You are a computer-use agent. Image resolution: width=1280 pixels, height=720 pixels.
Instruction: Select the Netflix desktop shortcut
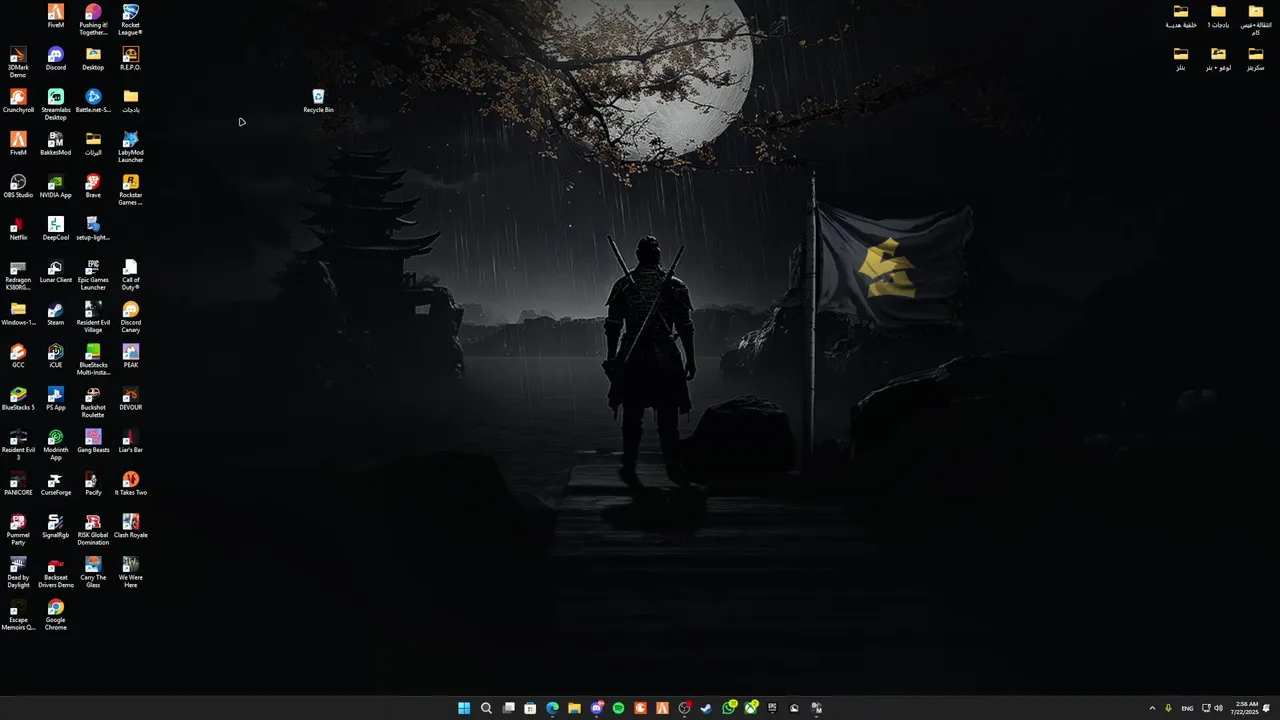pos(18,229)
